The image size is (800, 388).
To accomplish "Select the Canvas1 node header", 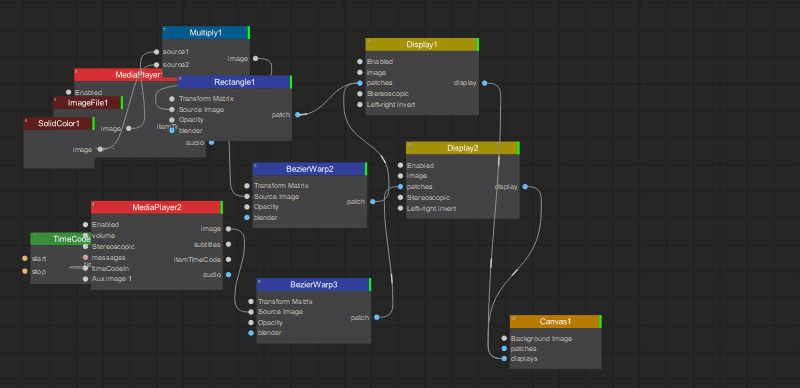I will (x=556, y=322).
